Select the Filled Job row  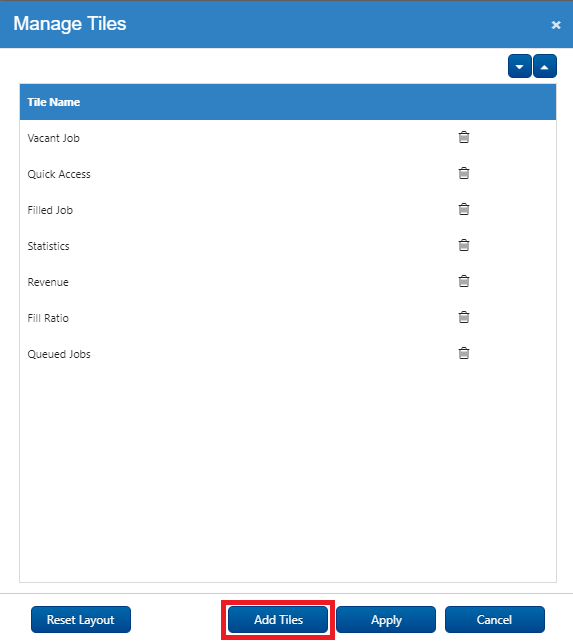tap(288, 210)
